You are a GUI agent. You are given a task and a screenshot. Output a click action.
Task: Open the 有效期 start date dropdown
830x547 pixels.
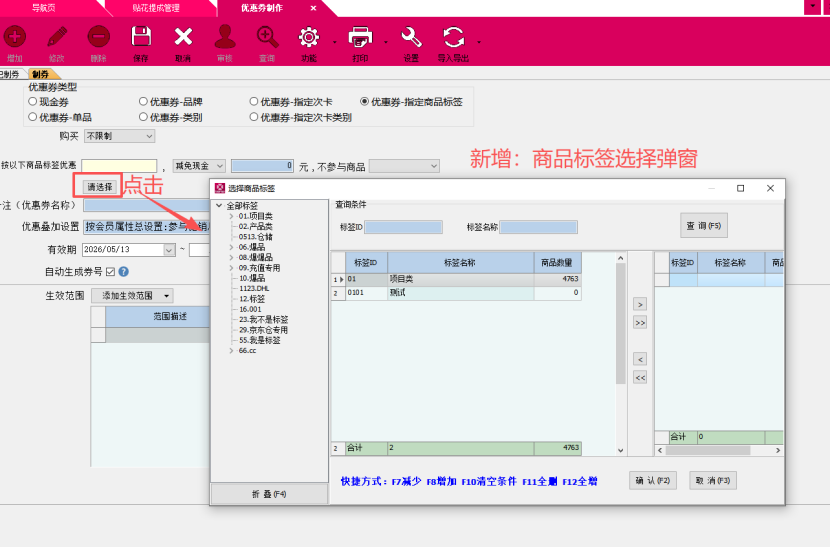point(169,249)
